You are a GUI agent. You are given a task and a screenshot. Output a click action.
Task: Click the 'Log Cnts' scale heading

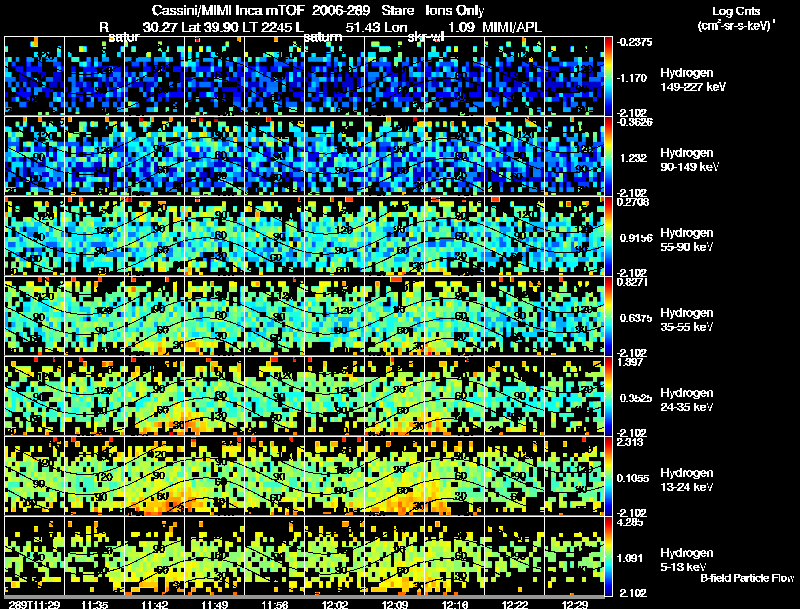736,11
